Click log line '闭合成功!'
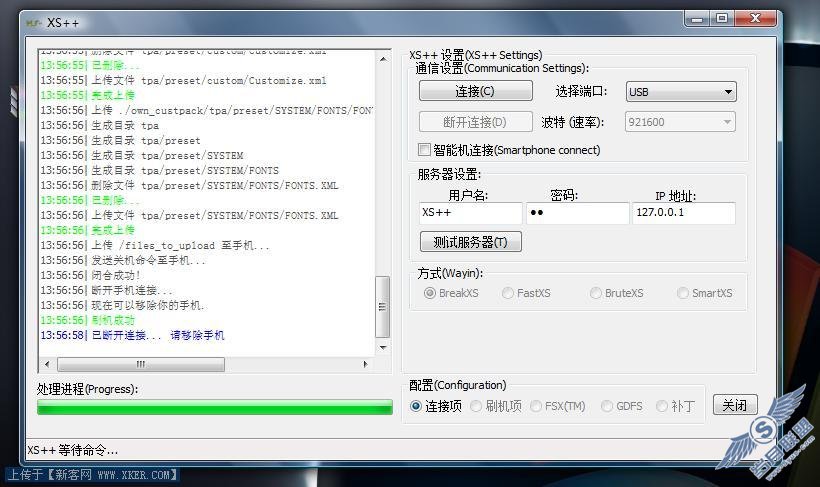The height and width of the screenshot is (487, 820). click(x=90, y=275)
